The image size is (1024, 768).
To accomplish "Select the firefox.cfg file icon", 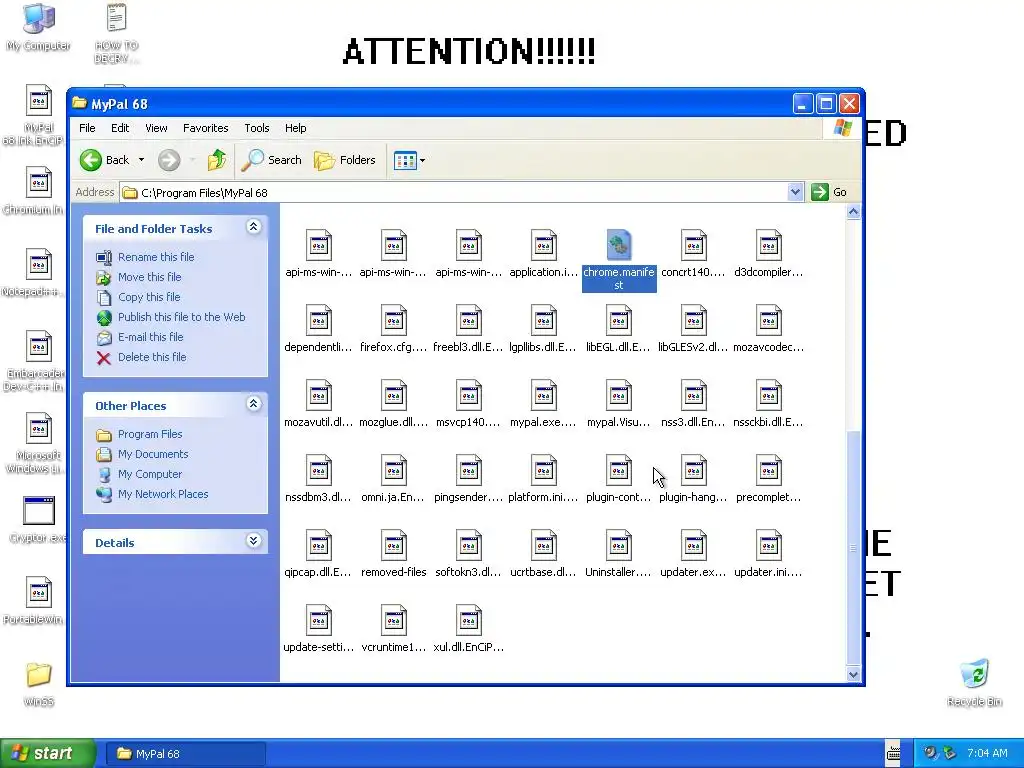I will pos(394,320).
